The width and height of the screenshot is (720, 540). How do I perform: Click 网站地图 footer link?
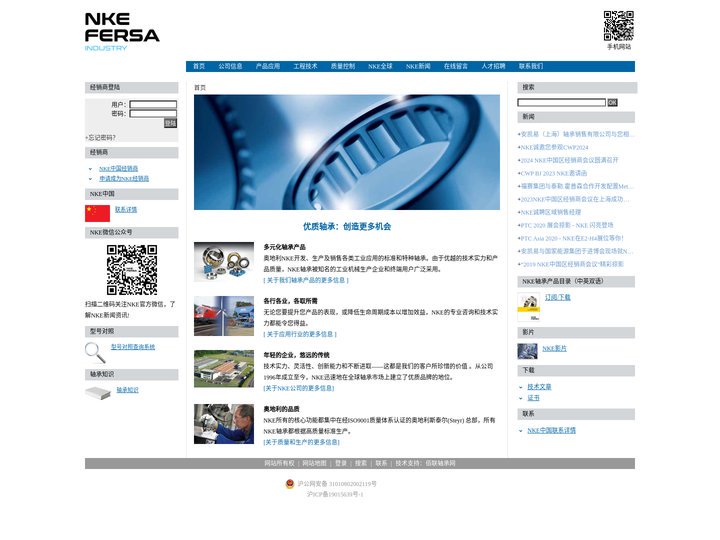click(314, 463)
